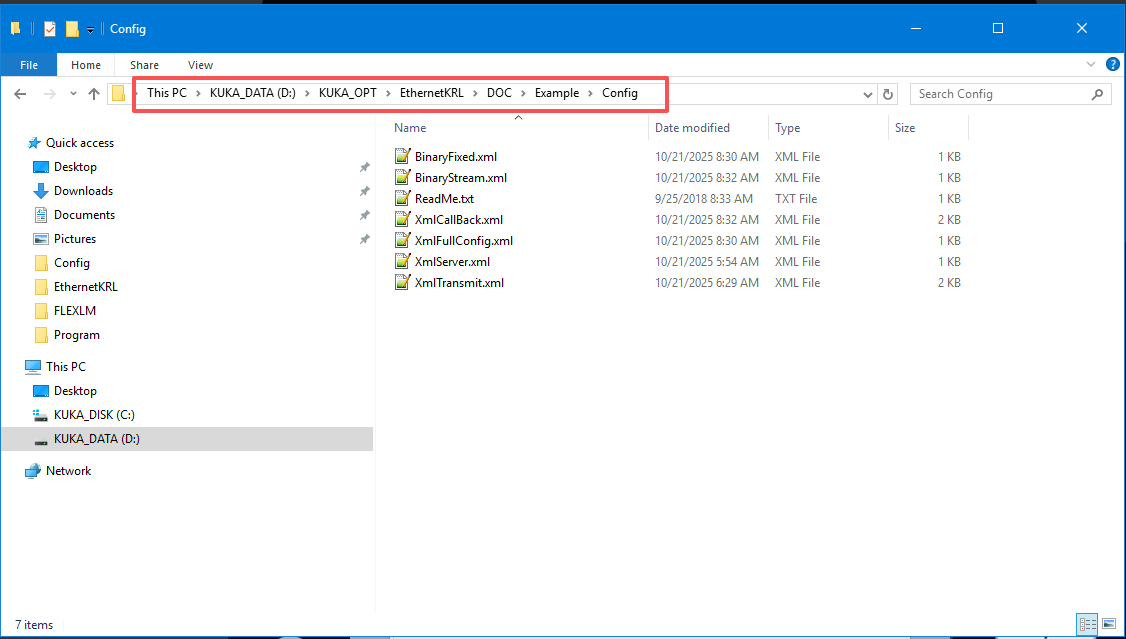Open the File ribbon tab
The image size is (1126, 639).
coord(29,65)
